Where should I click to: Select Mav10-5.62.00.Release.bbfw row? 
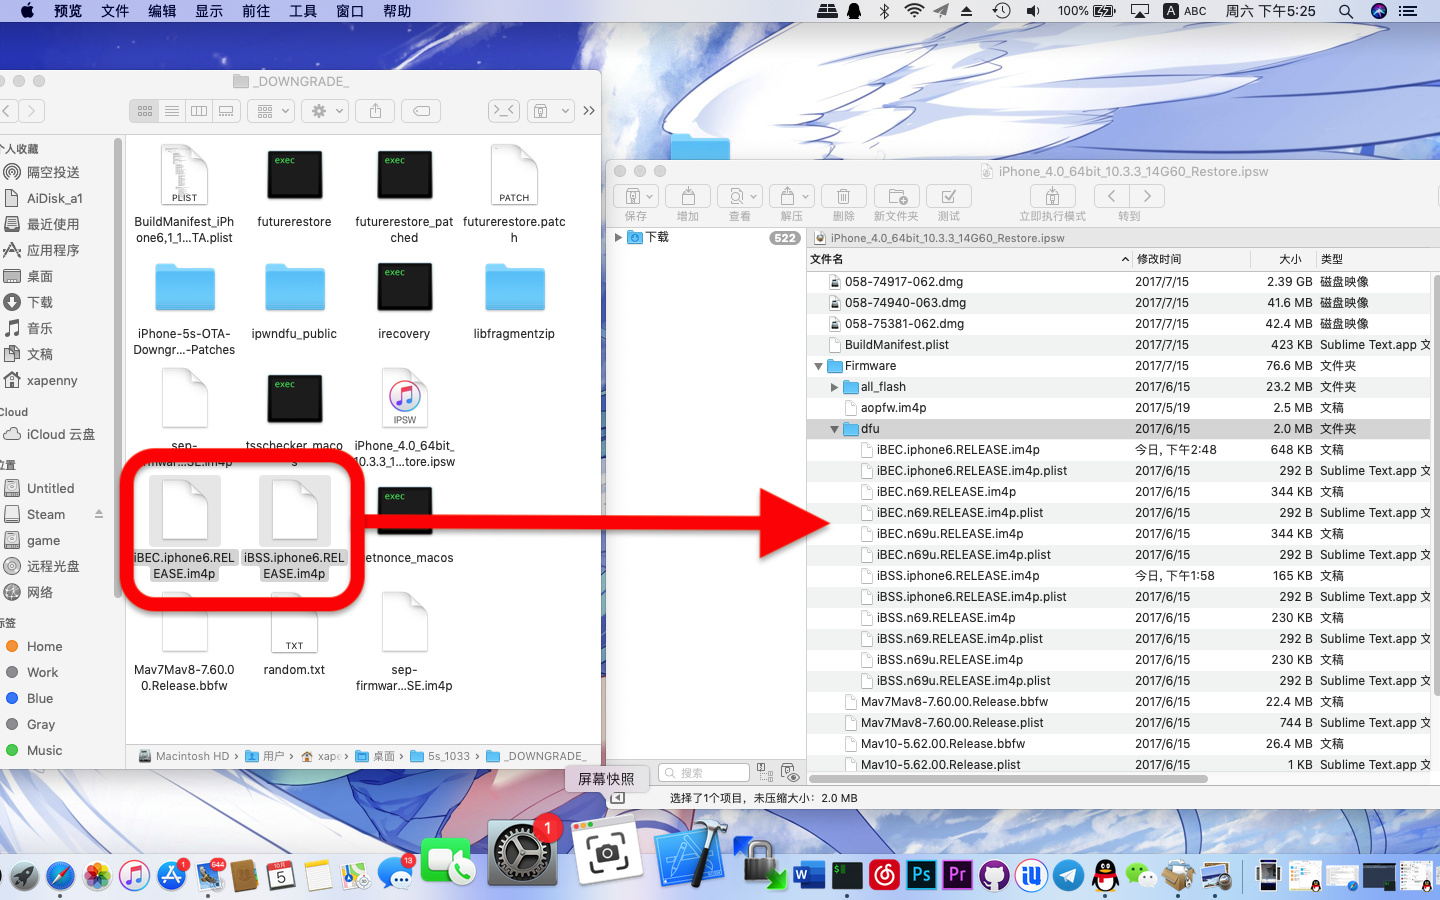pyautogui.click(x=1119, y=744)
